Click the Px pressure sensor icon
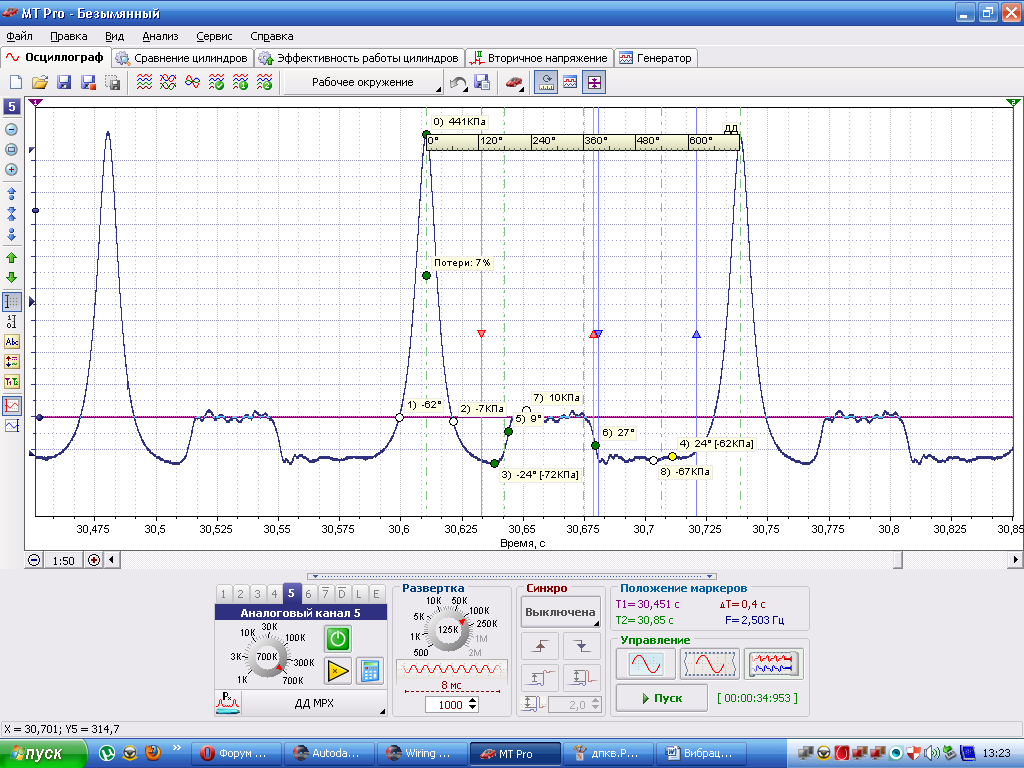 click(227, 703)
